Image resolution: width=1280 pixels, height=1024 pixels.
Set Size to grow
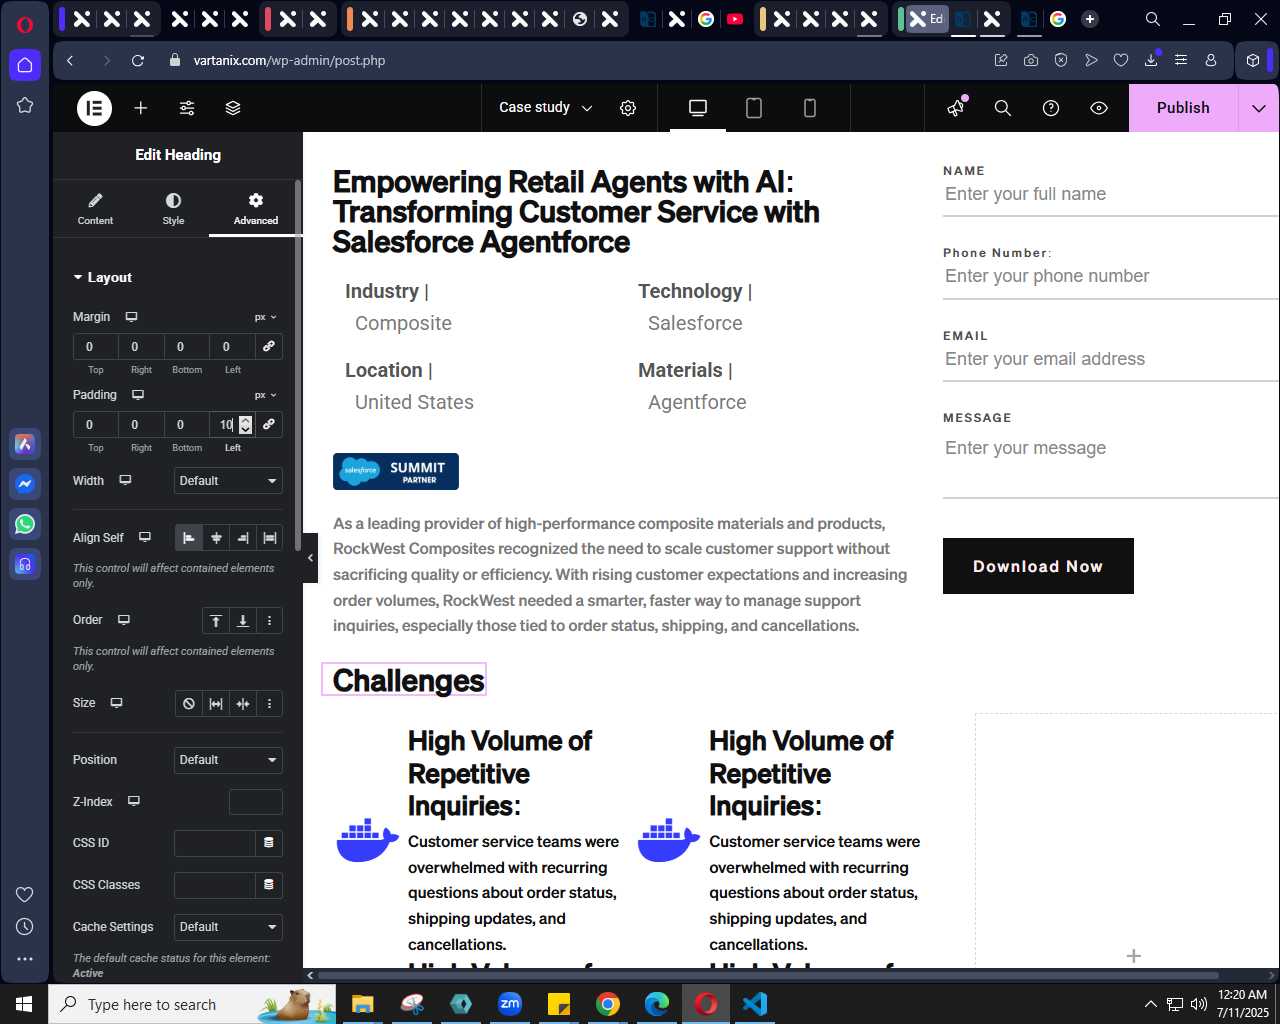216,704
